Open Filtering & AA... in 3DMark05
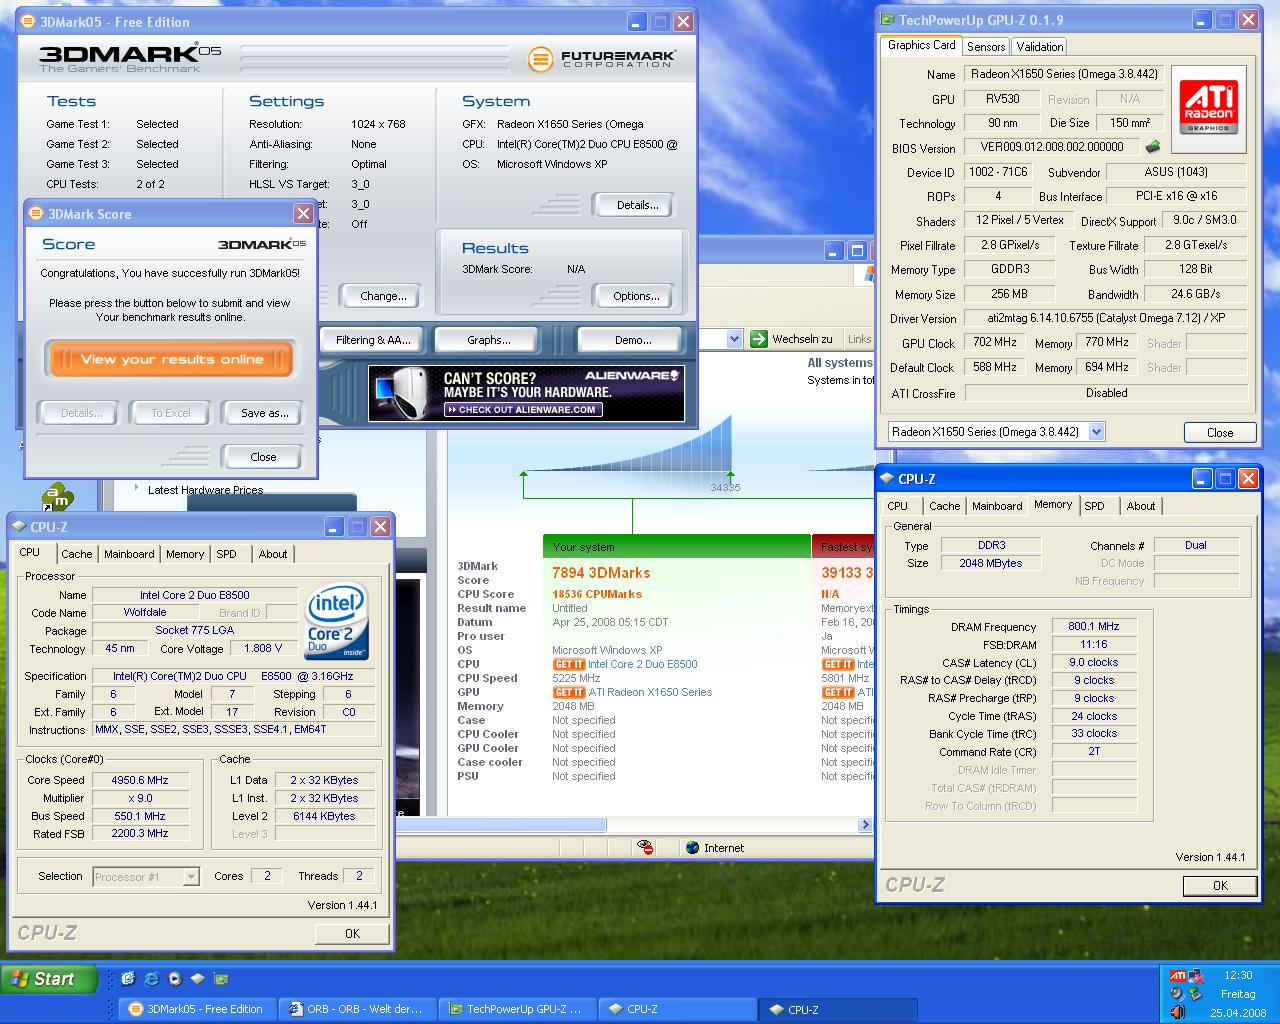The height and width of the screenshot is (1024, 1280). [x=373, y=340]
